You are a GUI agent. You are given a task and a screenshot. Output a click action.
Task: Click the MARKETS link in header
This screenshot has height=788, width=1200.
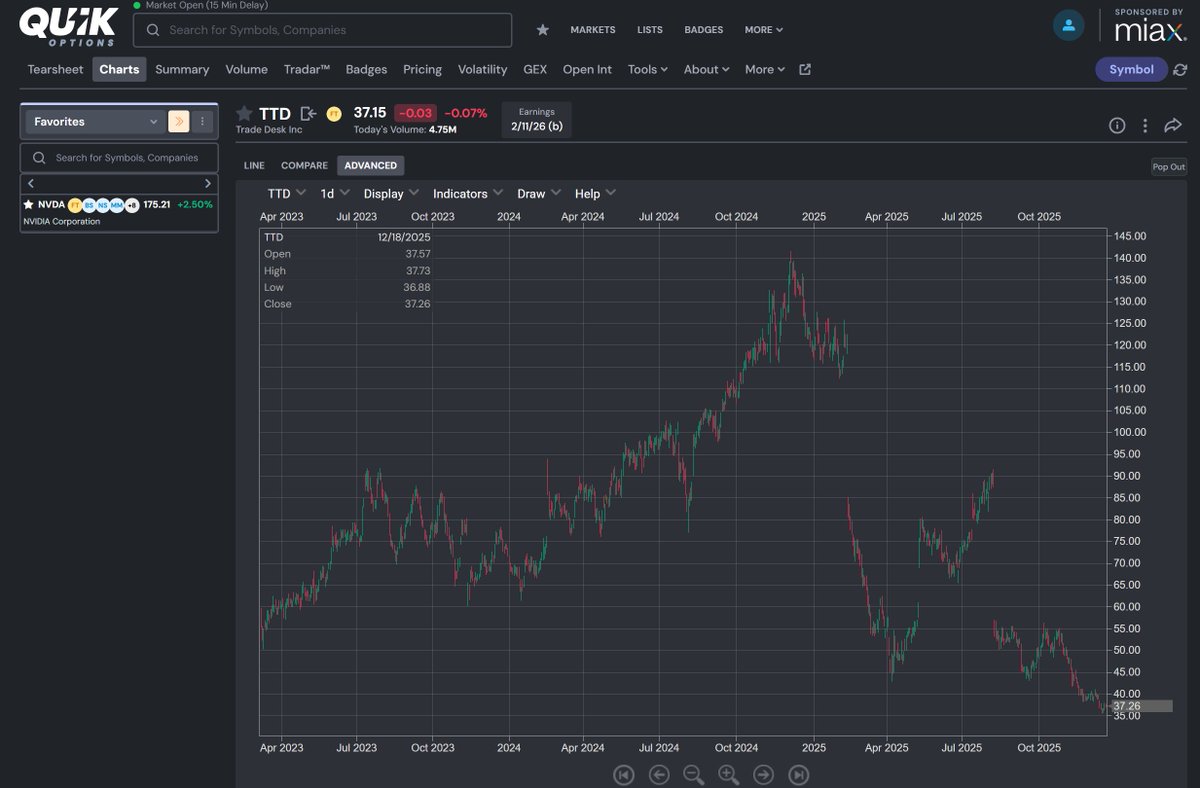[593, 30]
